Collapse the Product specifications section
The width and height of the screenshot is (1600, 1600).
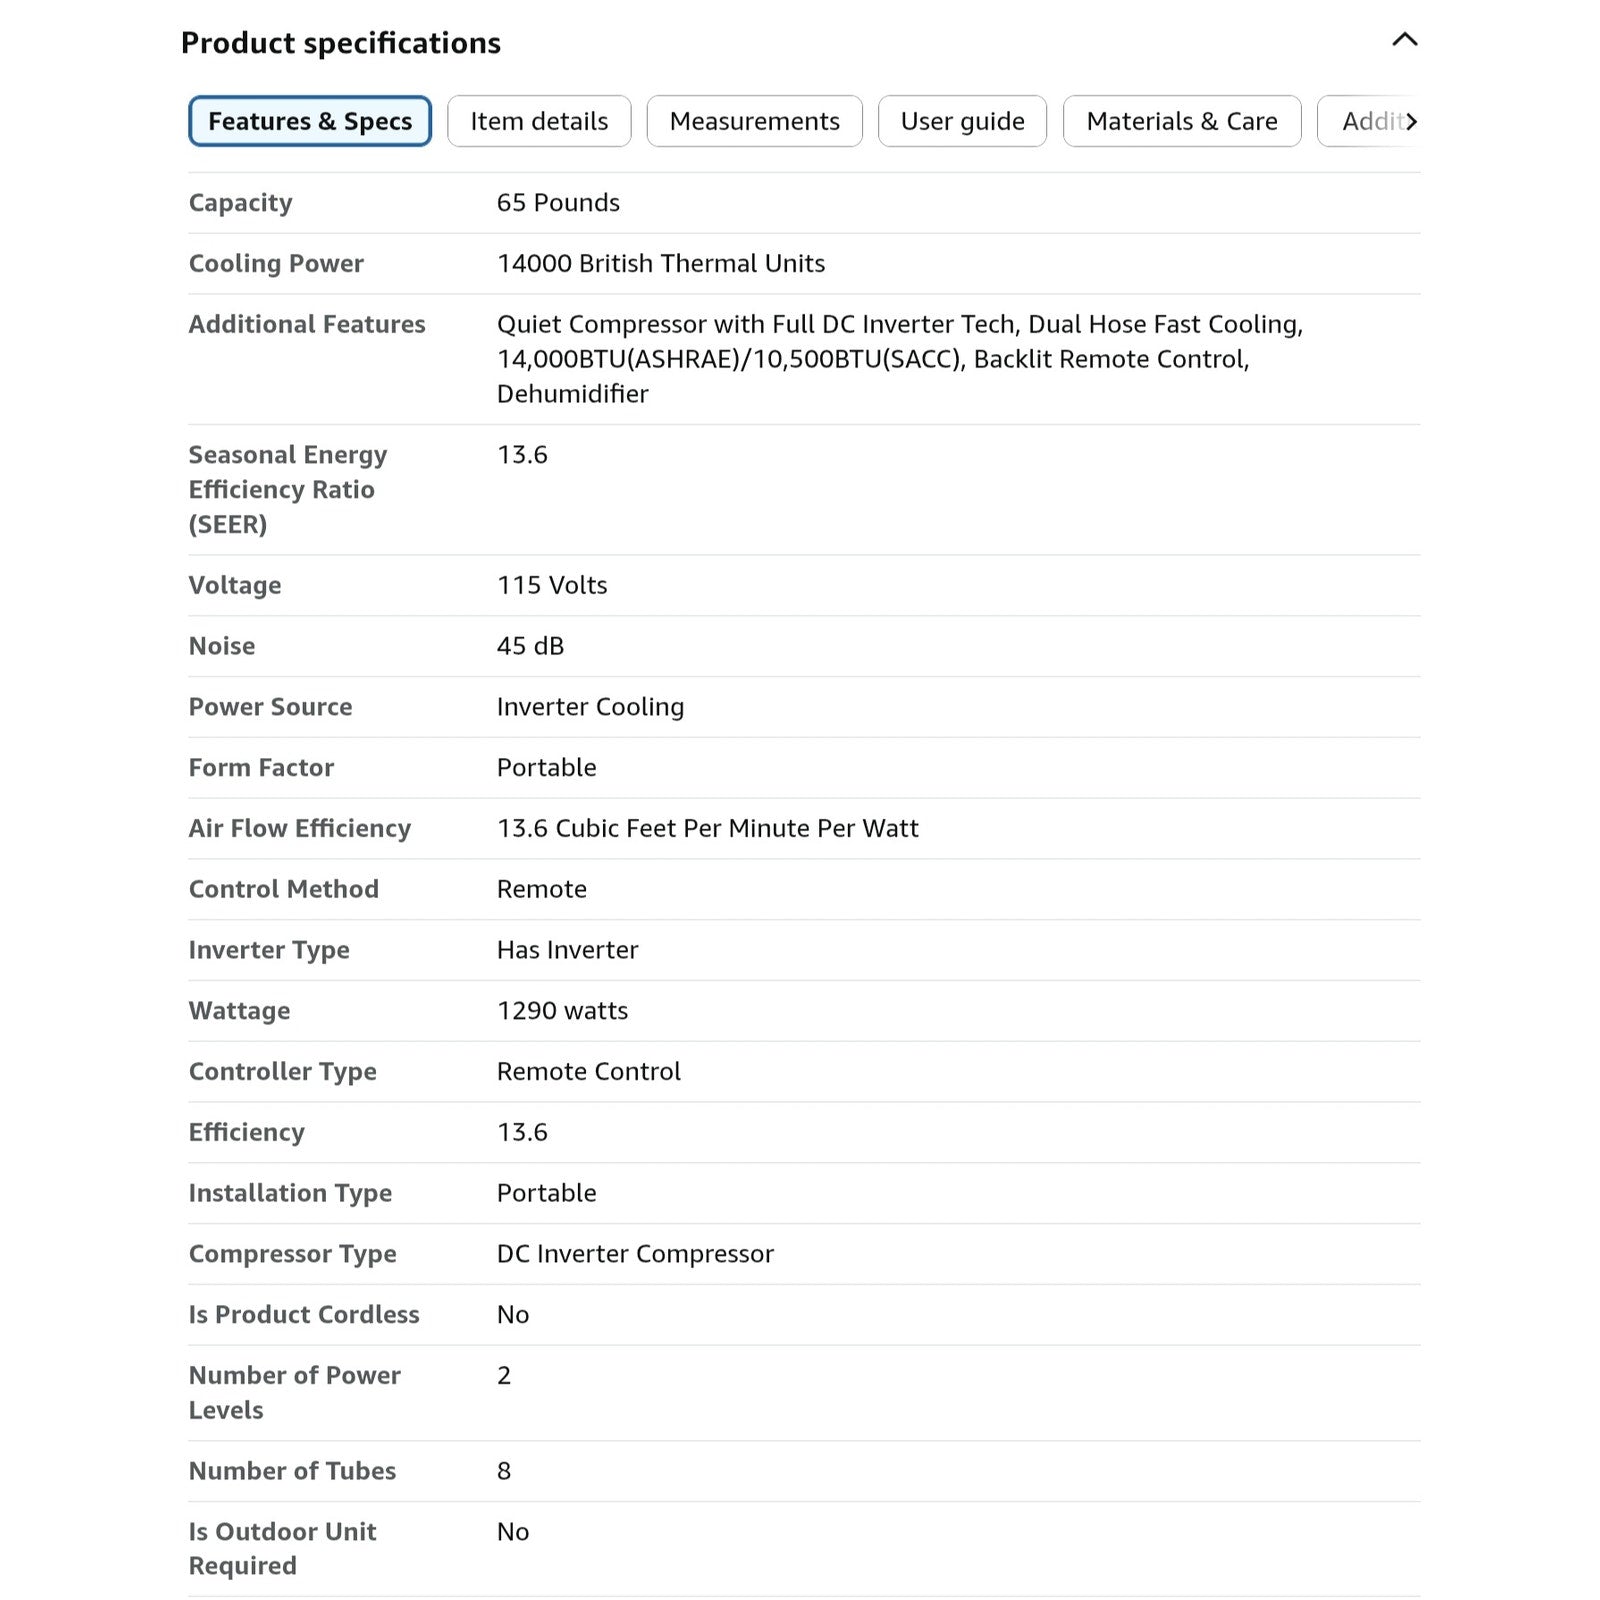(x=1404, y=40)
